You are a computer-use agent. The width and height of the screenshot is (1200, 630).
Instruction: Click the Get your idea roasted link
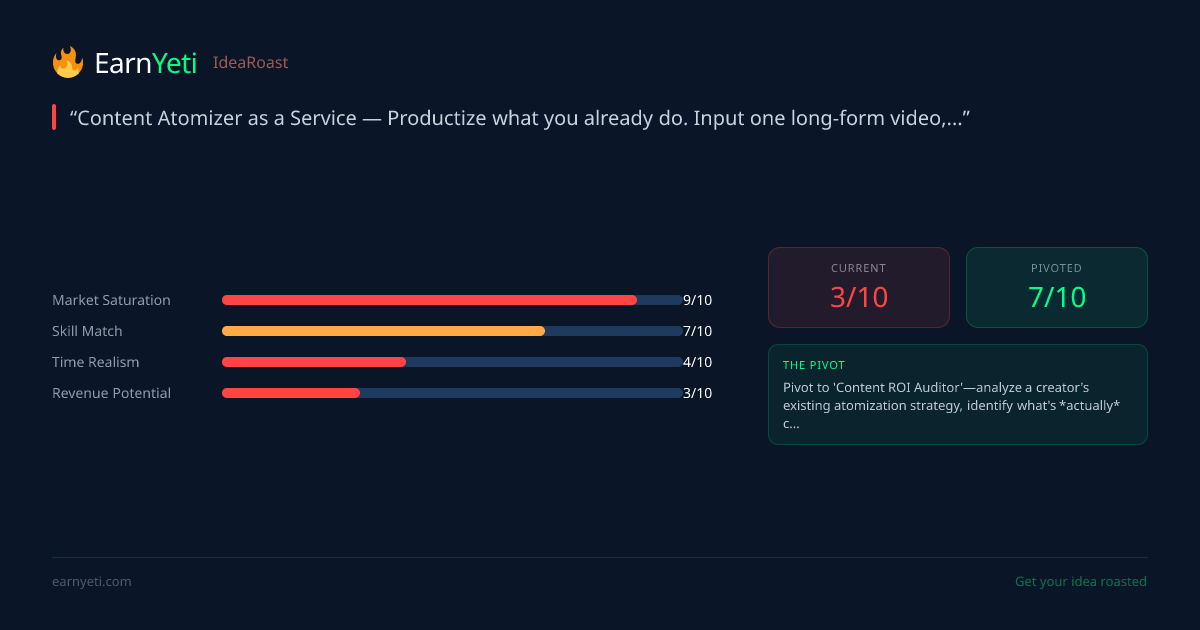[x=1080, y=582]
